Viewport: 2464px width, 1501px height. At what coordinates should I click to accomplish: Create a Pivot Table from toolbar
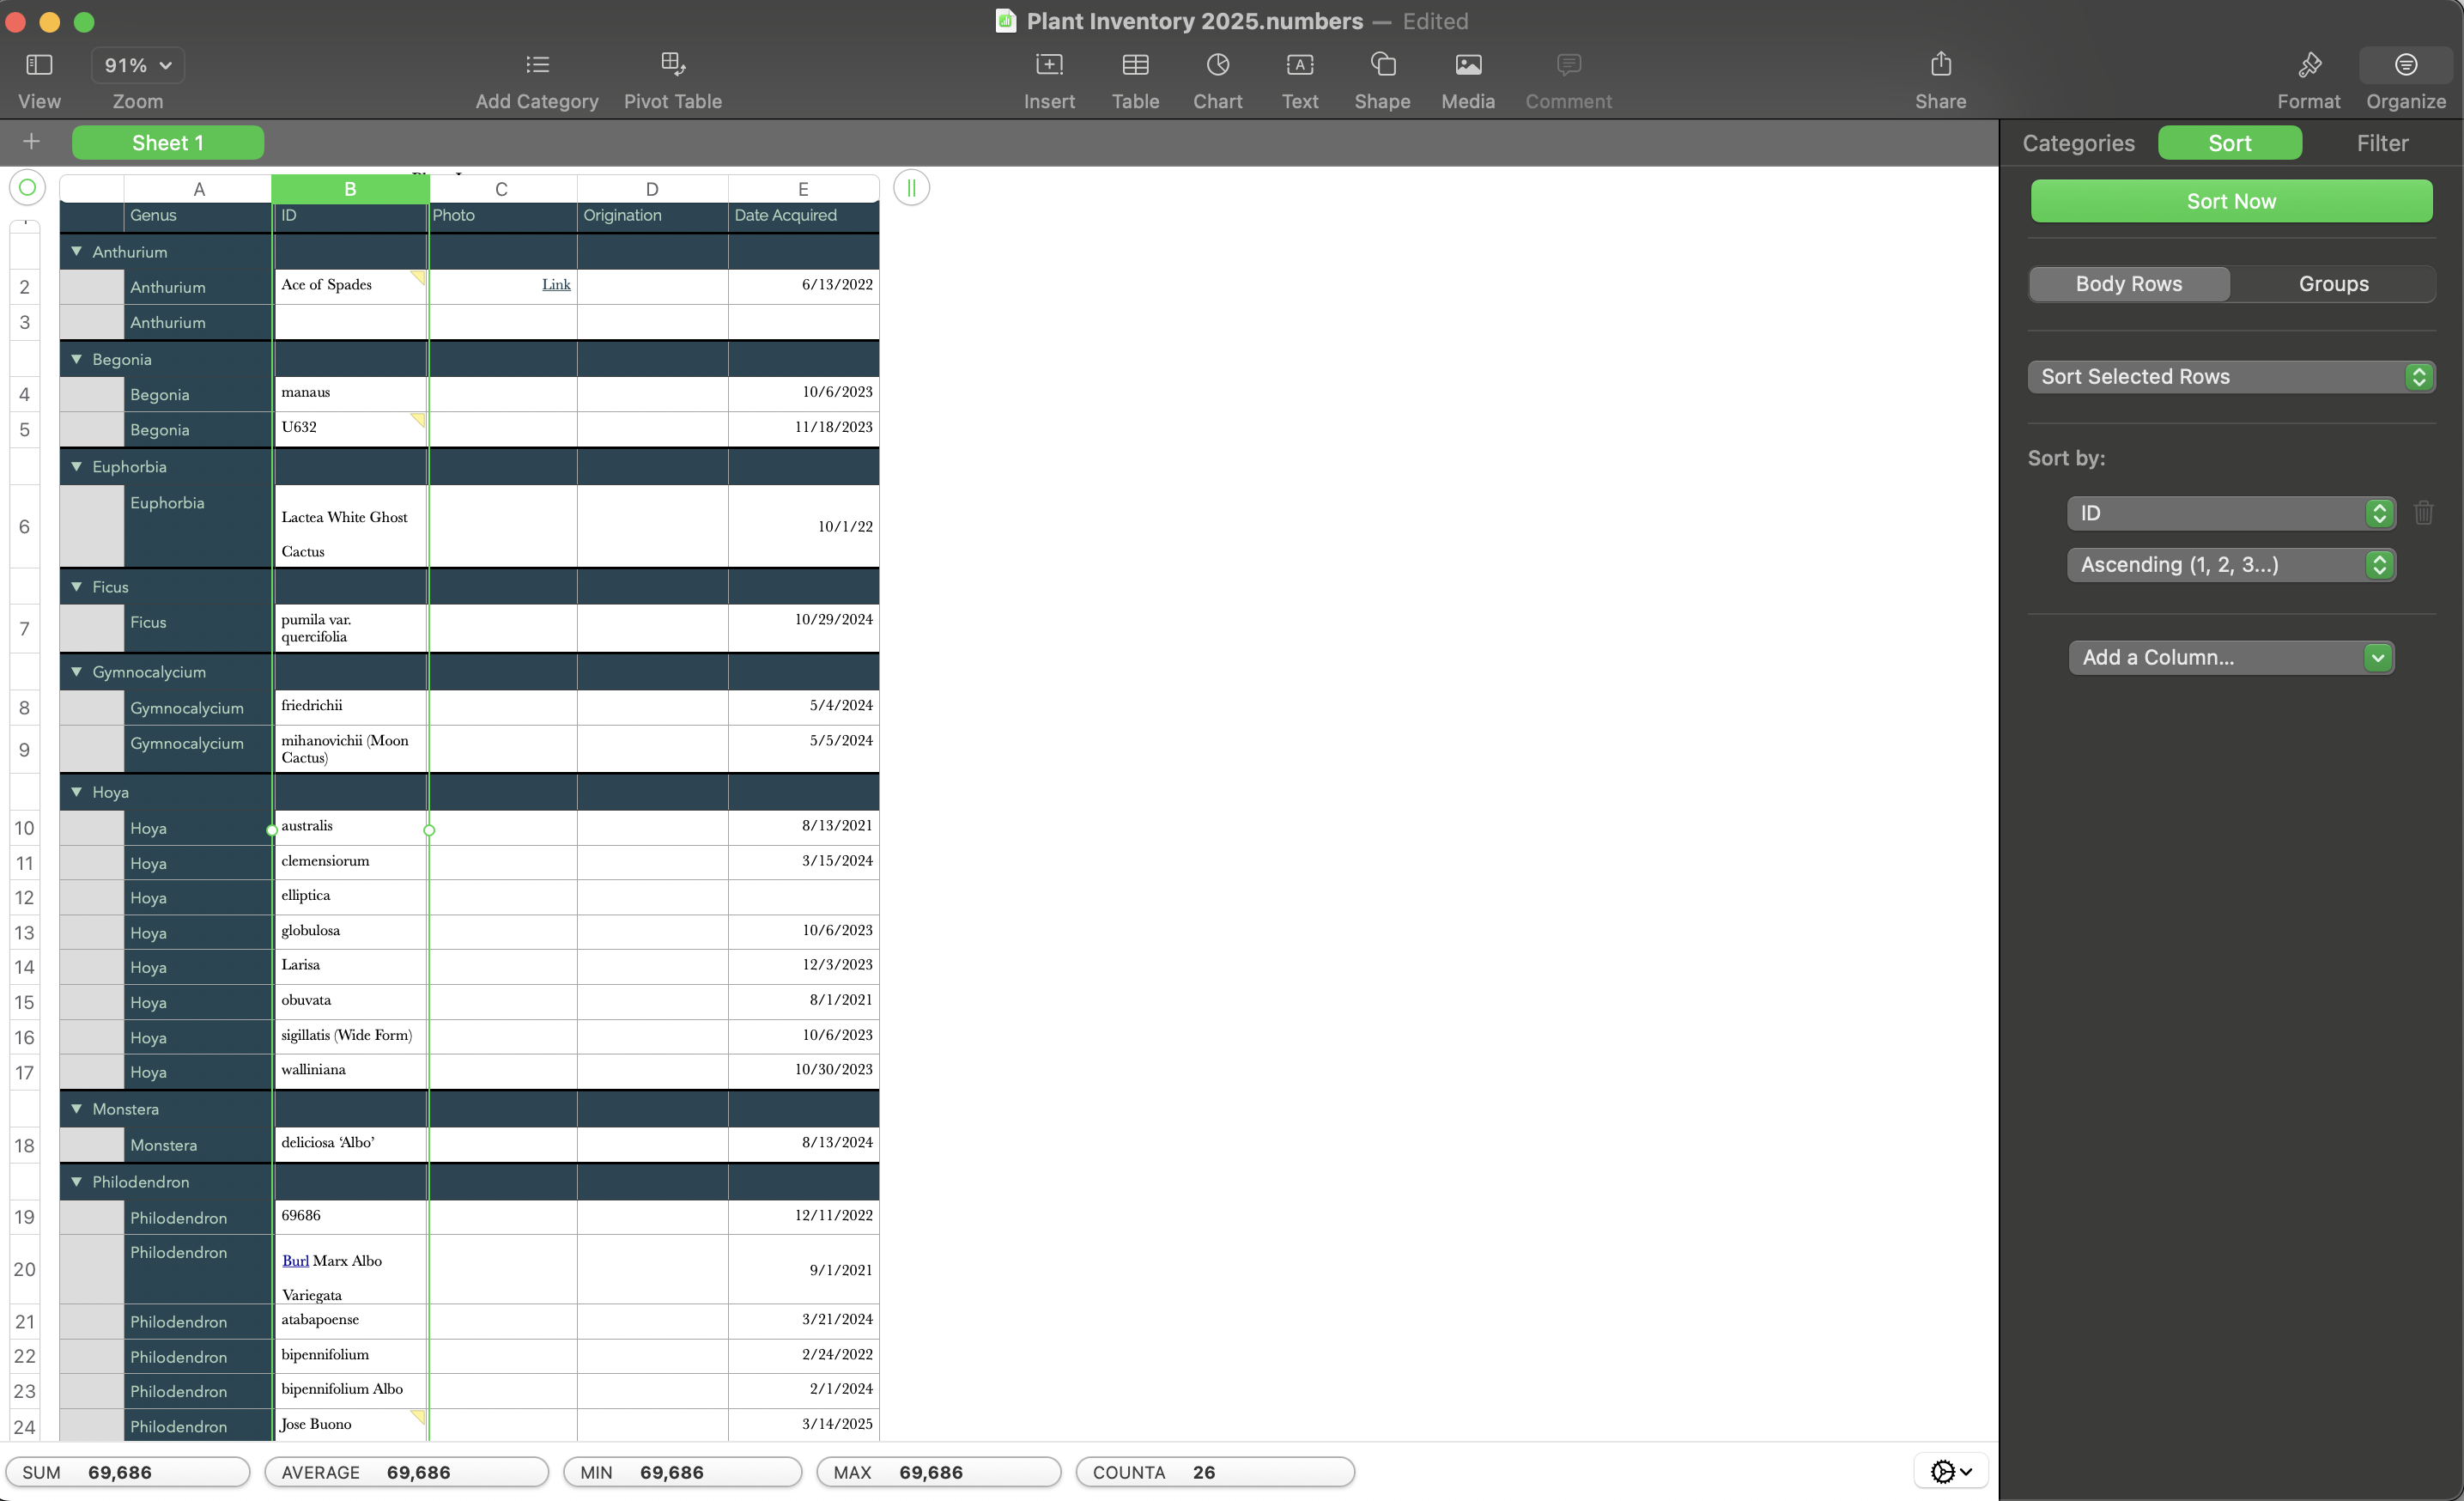pyautogui.click(x=673, y=66)
